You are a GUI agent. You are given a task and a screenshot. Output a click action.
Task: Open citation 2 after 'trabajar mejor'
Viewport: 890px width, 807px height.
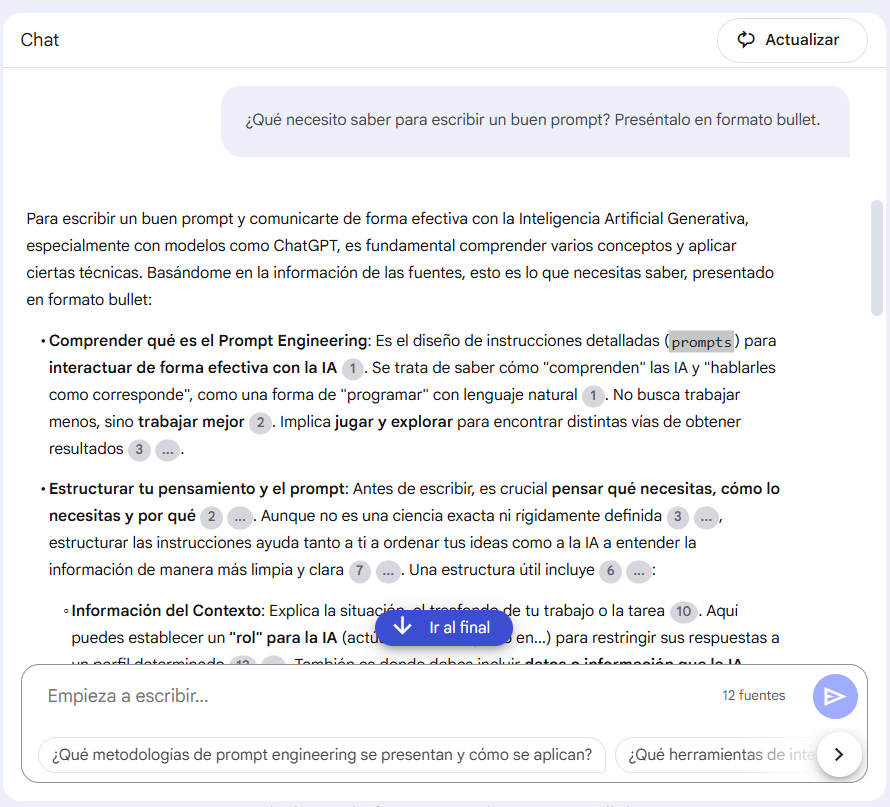pos(260,423)
